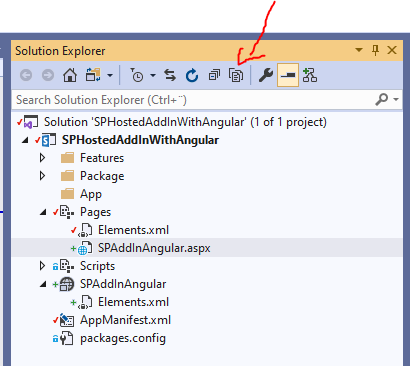Collapse the Pages module
The height and width of the screenshot is (366, 410).
(43, 212)
